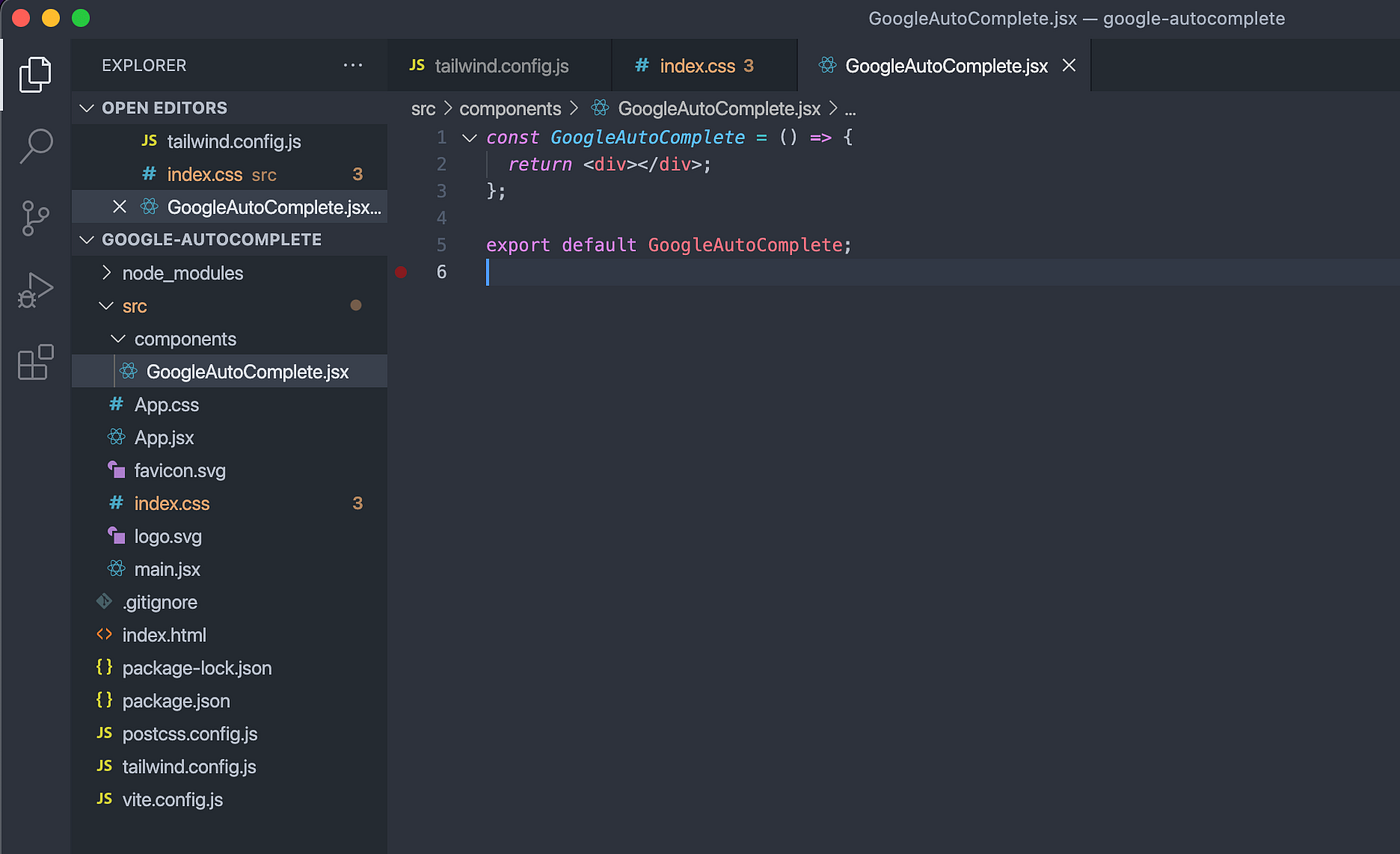This screenshot has height=854, width=1400.
Task: Open the Search view in the activity bar
Action: (x=35, y=146)
